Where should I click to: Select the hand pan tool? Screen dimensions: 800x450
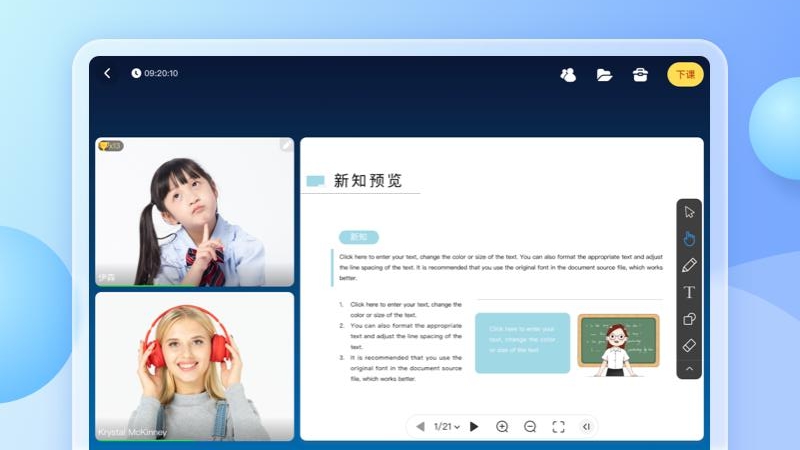(689, 238)
